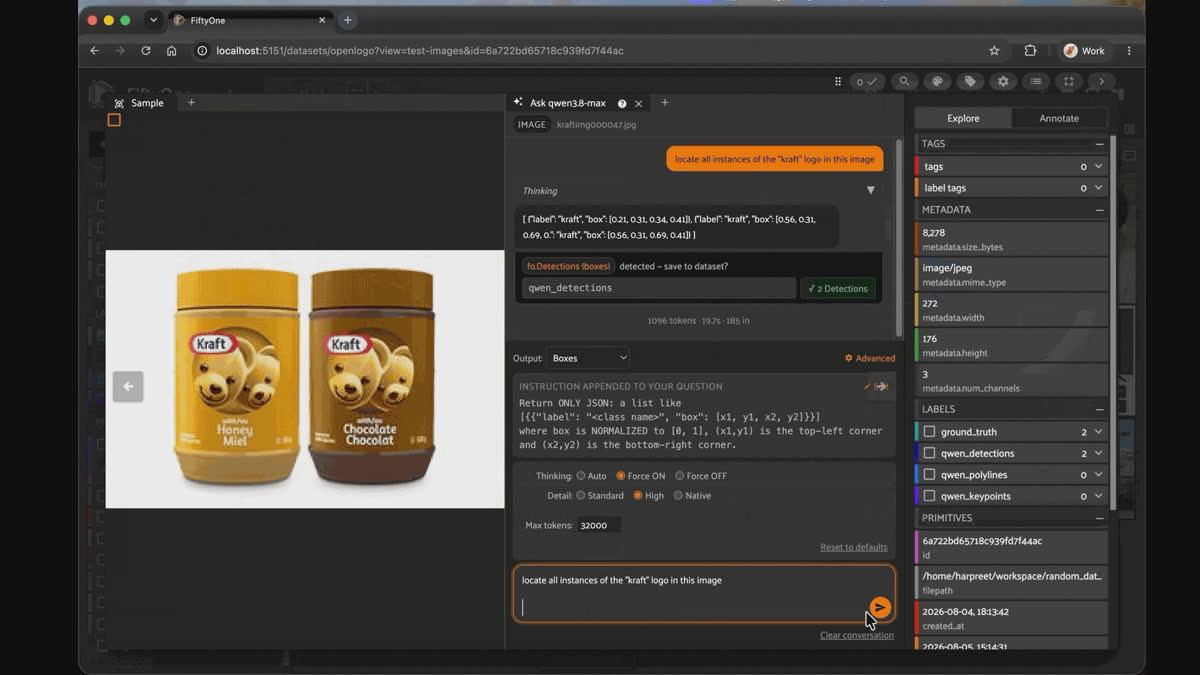Click Clear conversation

tap(857, 635)
